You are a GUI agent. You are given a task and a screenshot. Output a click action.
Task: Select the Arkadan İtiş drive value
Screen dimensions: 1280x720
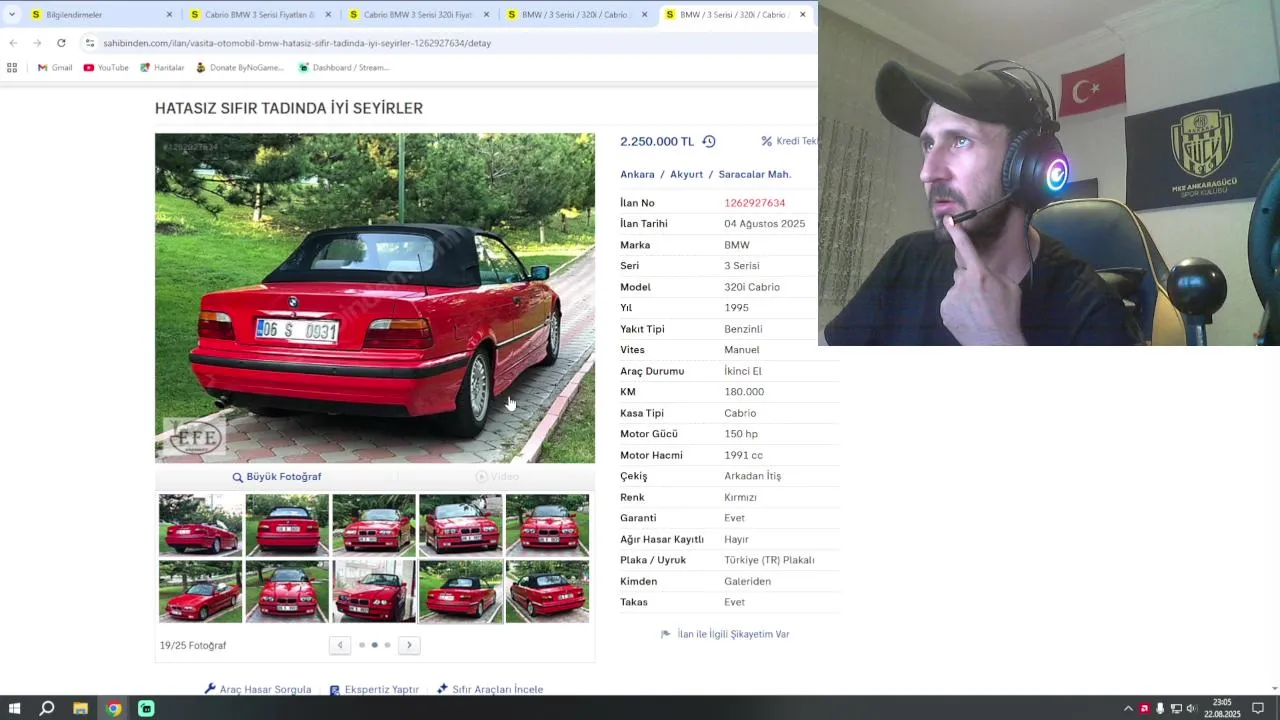(753, 476)
